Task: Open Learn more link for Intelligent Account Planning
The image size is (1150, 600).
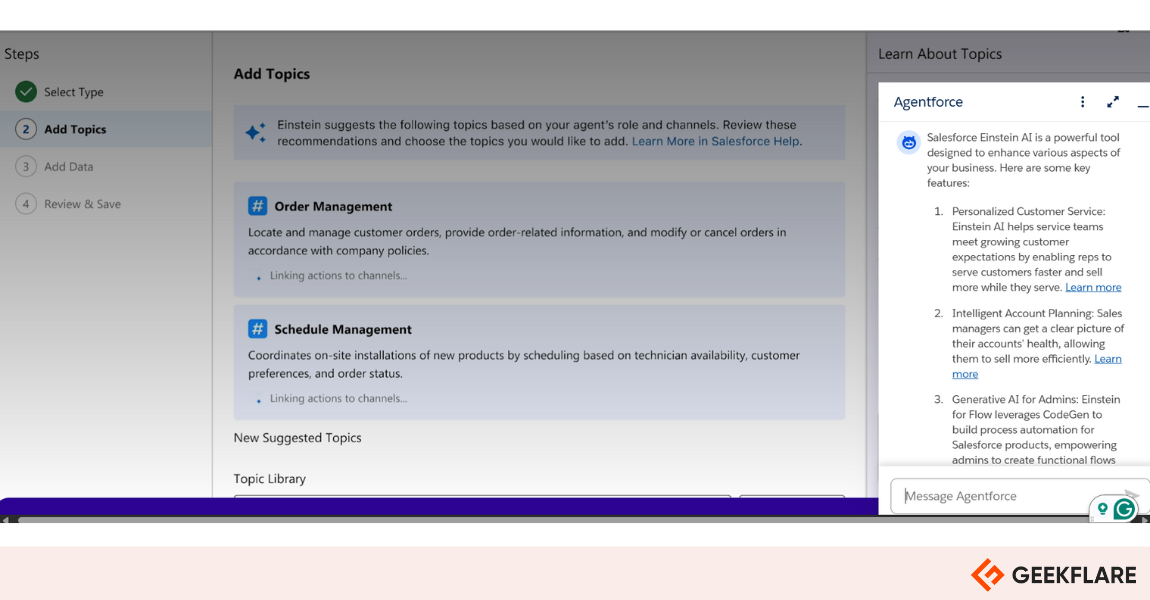Action: coord(1107,359)
